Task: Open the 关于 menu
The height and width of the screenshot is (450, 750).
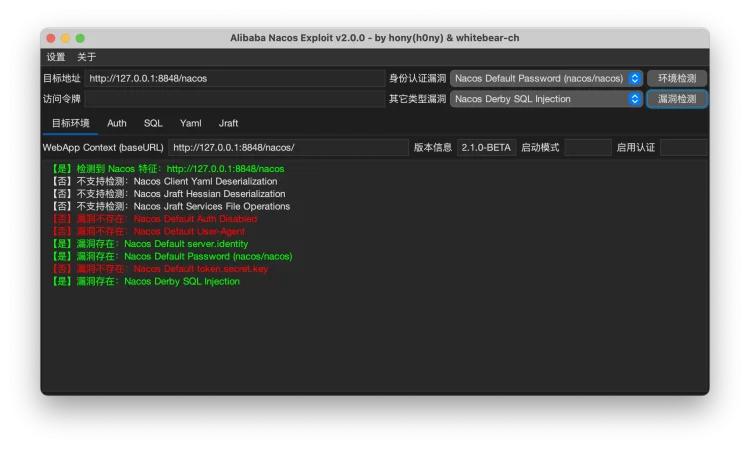Action: (87, 57)
